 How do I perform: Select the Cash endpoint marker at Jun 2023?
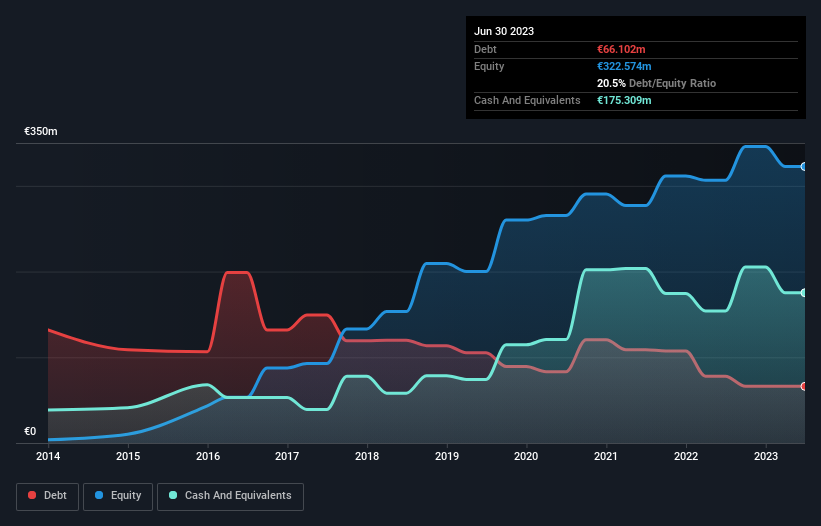(x=804, y=293)
